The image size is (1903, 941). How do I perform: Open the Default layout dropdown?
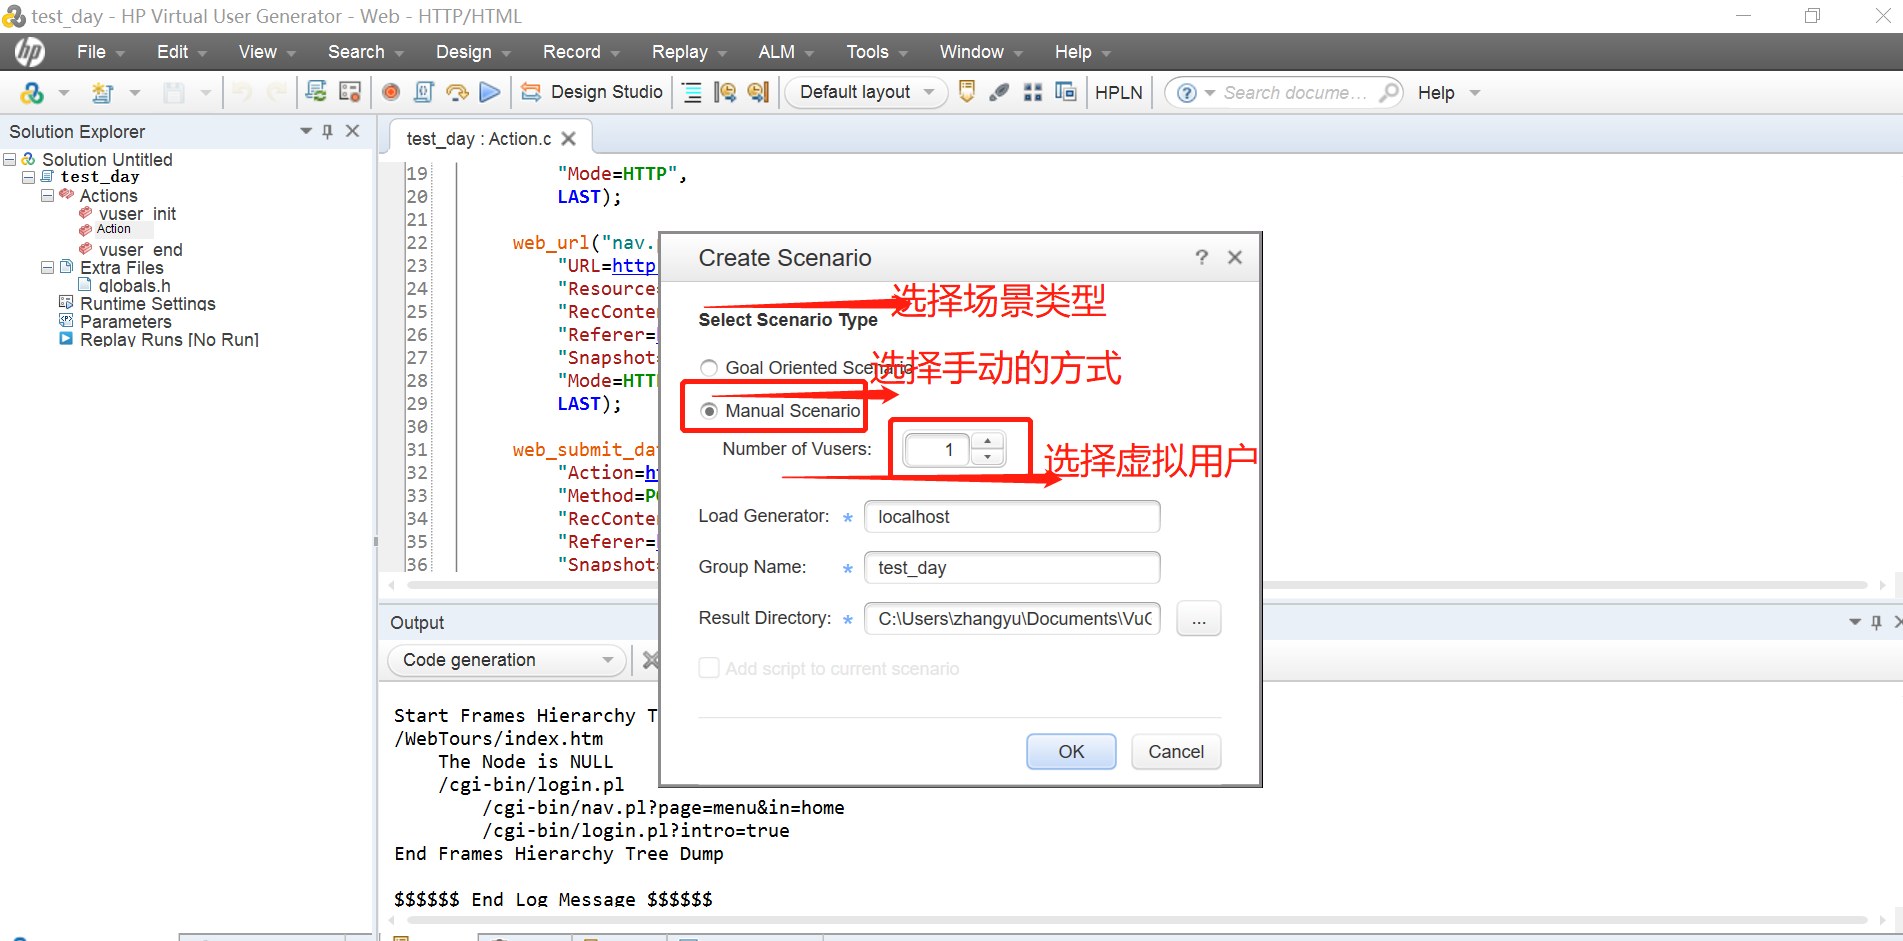click(865, 92)
